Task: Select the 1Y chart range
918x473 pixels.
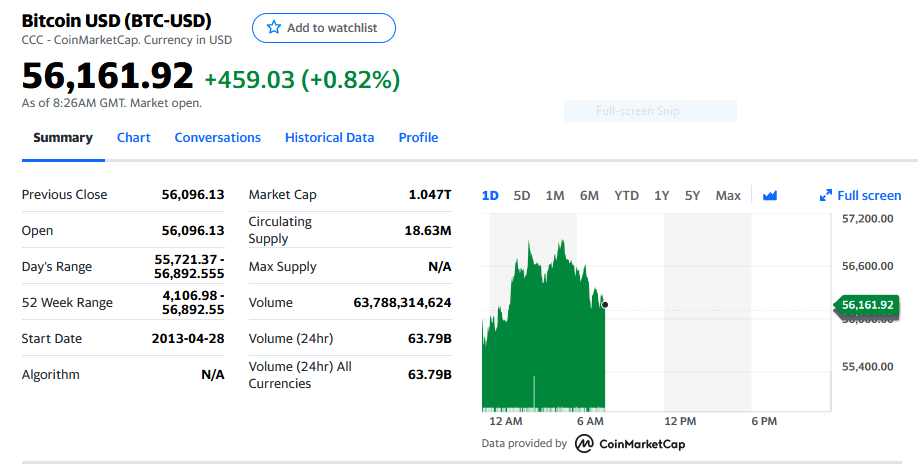Action: click(662, 196)
